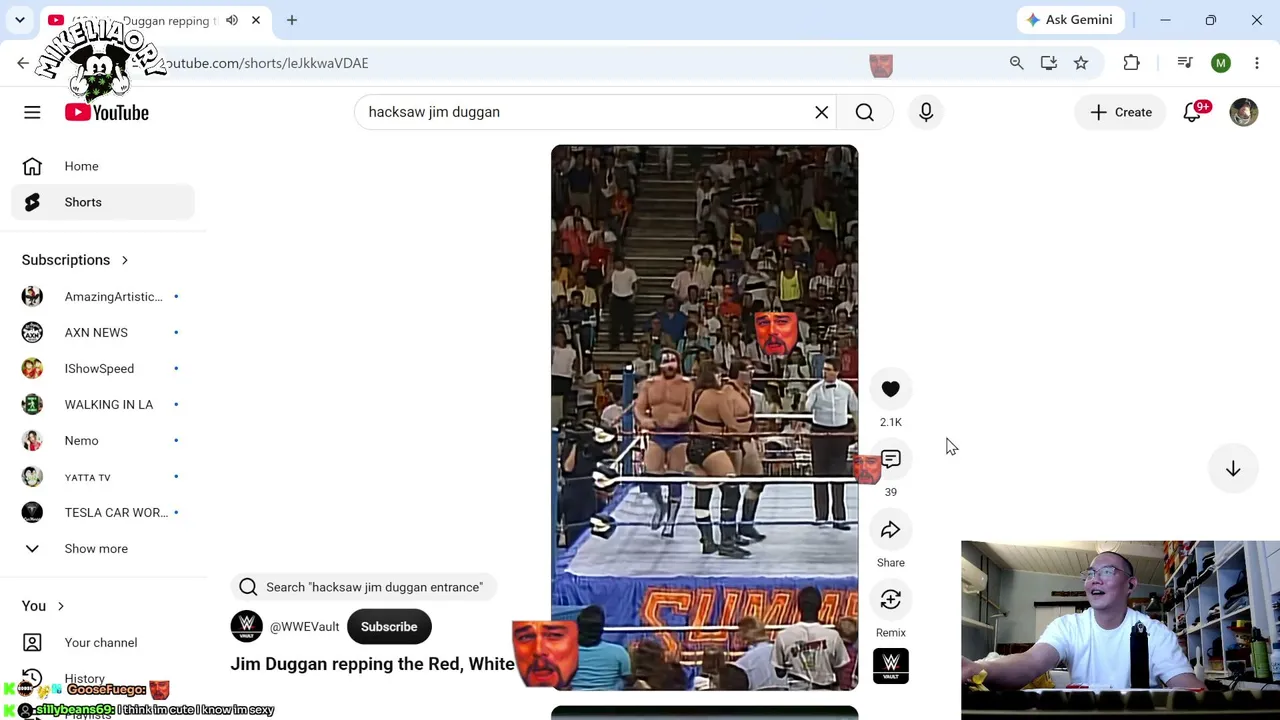The image size is (1280, 720).
Task: Search "hacksaw jim duggan entrance" suggestion
Action: tap(363, 587)
